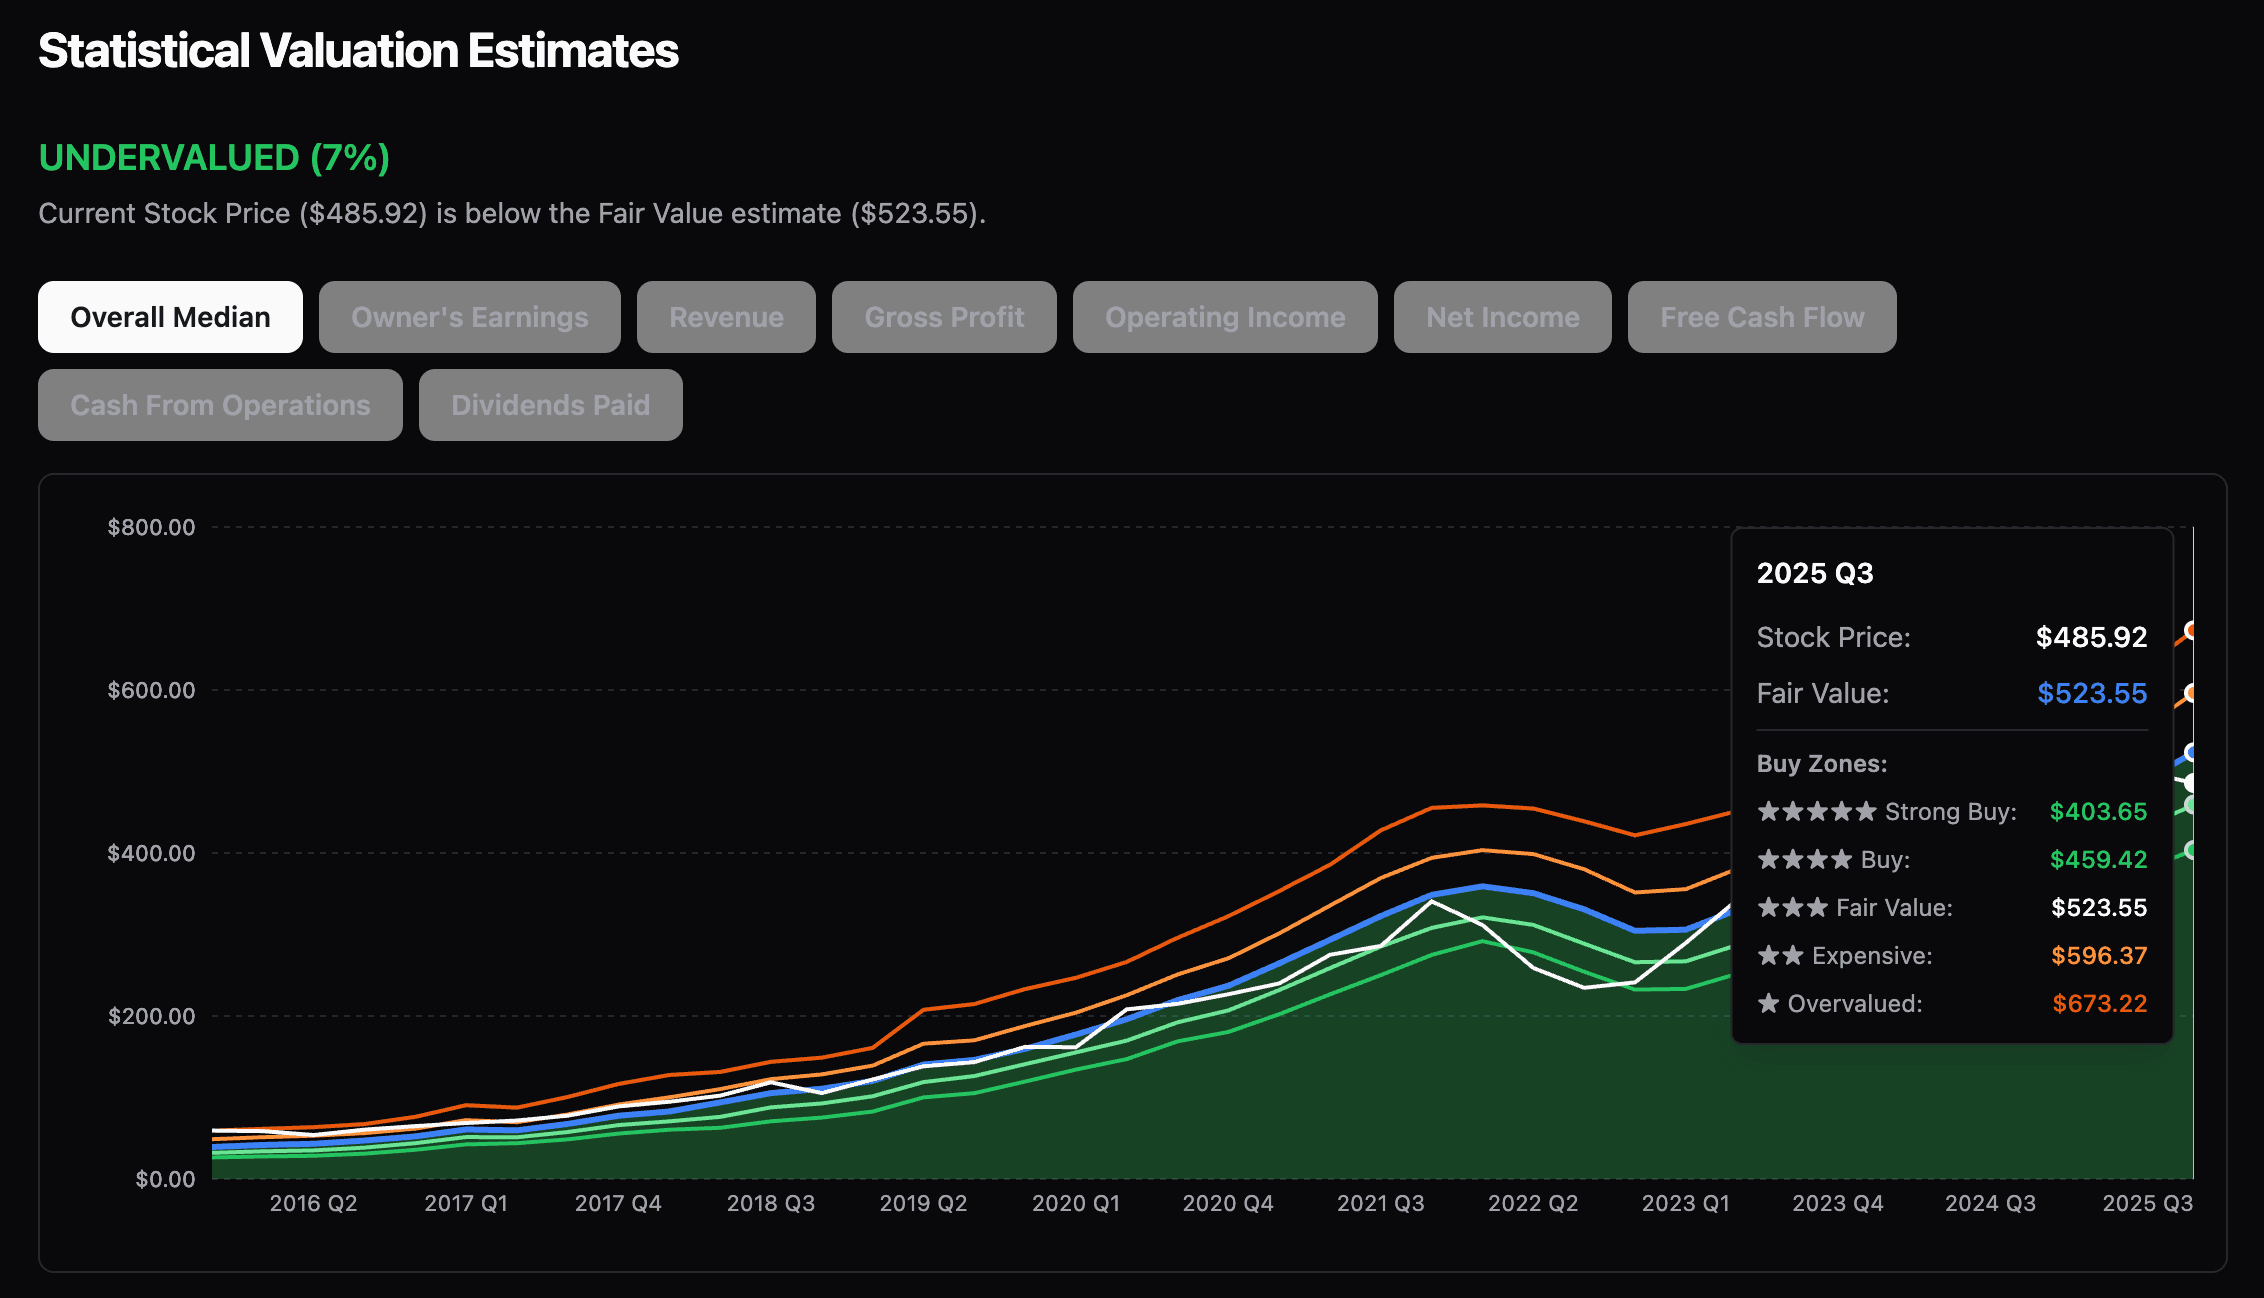Reselect the Overall Median tab

[169, 317]
